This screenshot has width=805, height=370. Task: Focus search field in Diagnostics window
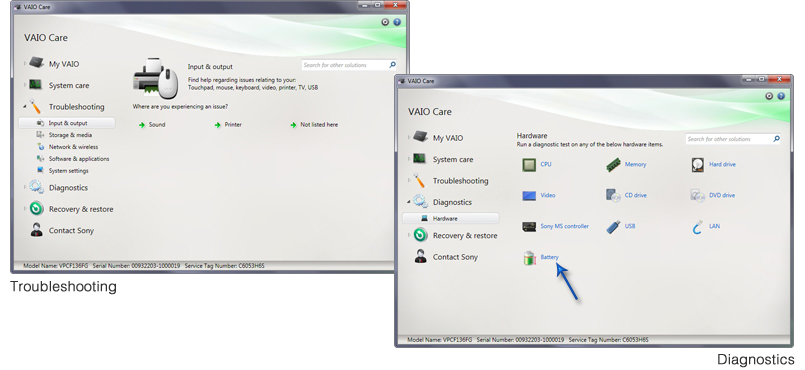point(733,139)
